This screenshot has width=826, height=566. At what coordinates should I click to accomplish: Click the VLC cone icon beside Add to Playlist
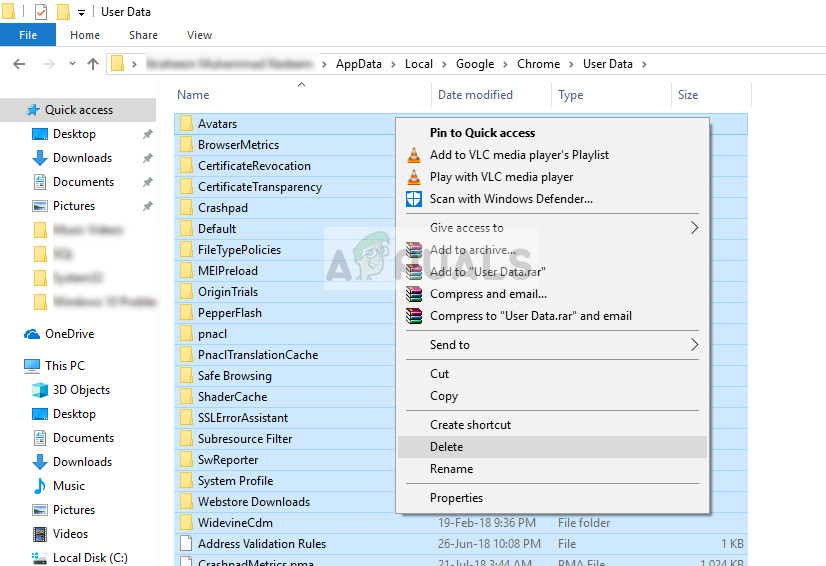(414, 155)
